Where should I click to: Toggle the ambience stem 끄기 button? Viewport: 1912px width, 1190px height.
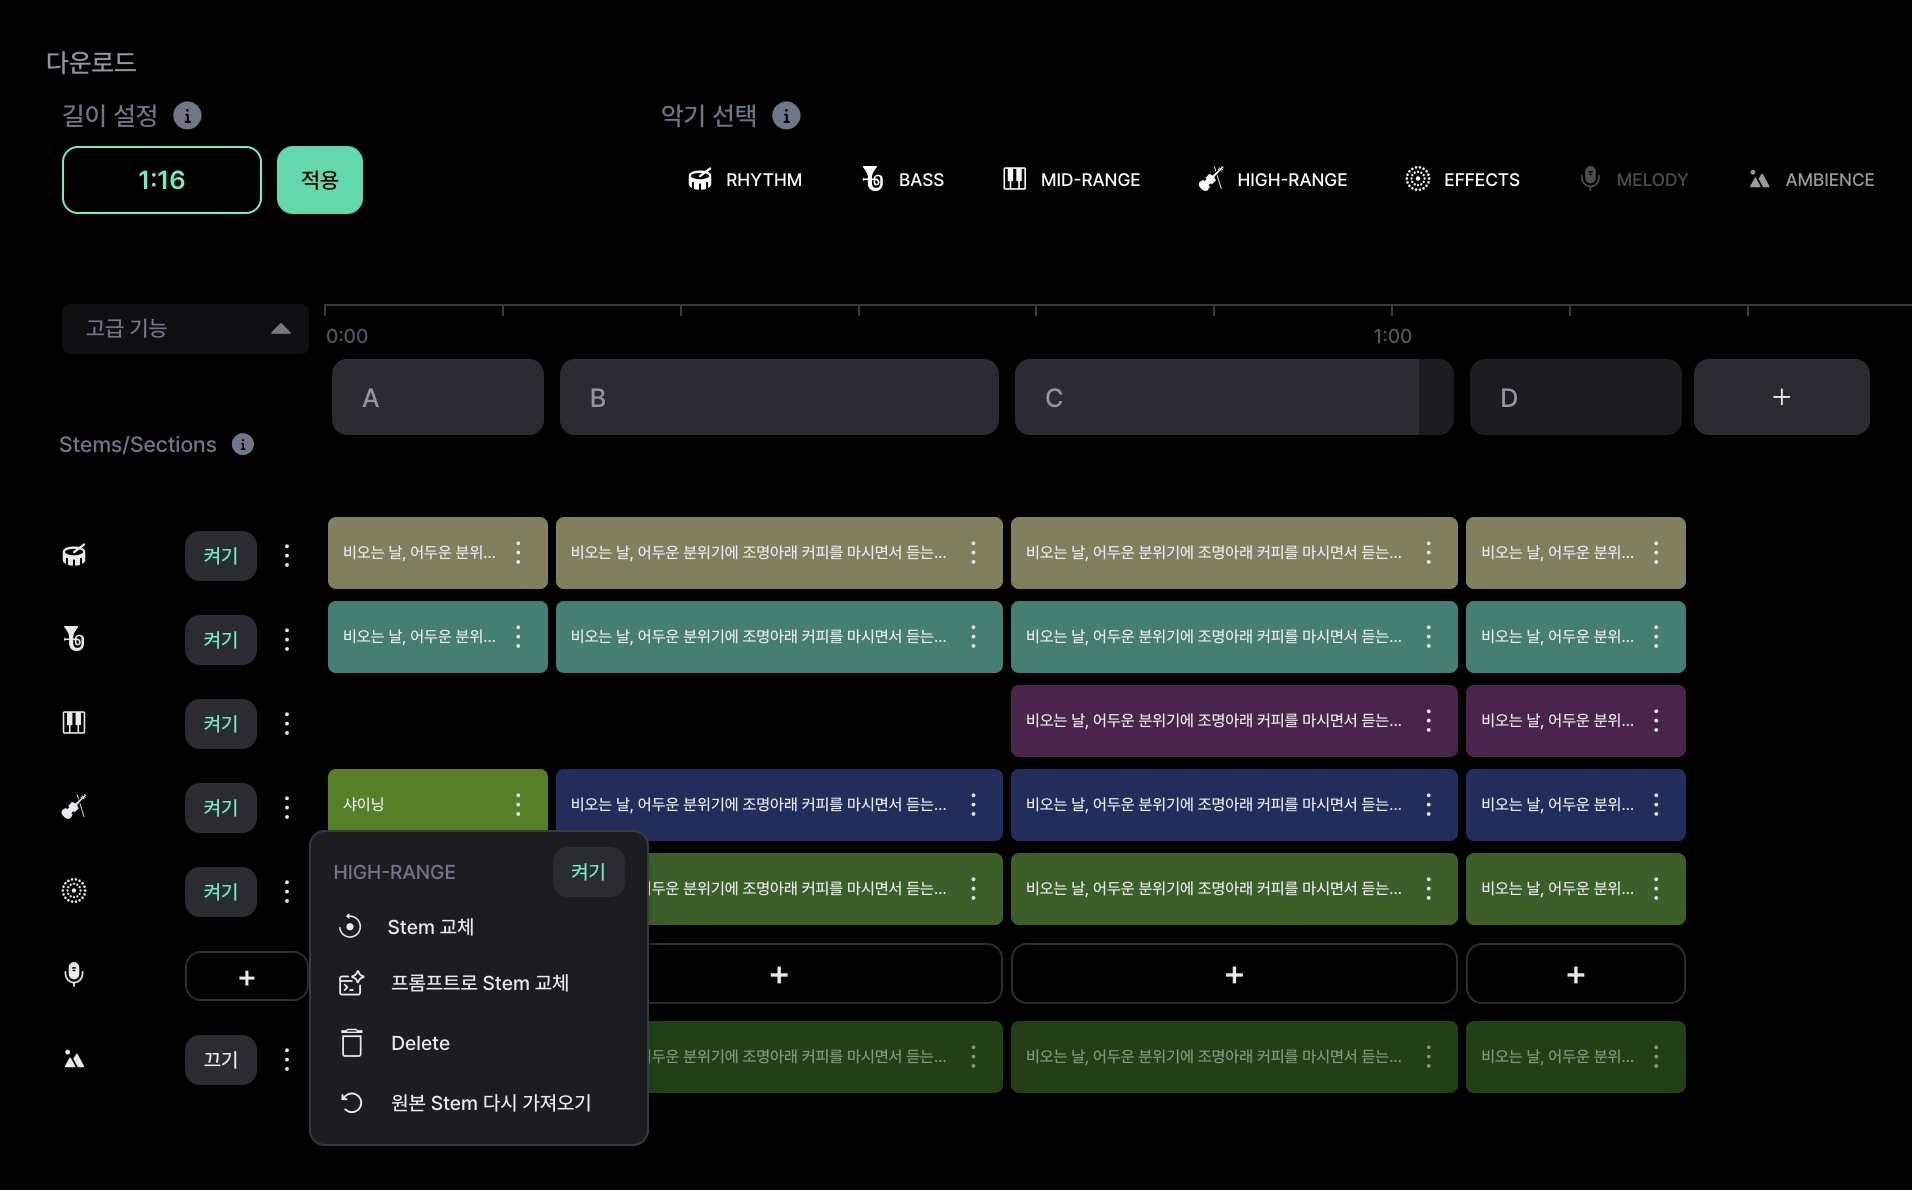(x=220, y=1060)
